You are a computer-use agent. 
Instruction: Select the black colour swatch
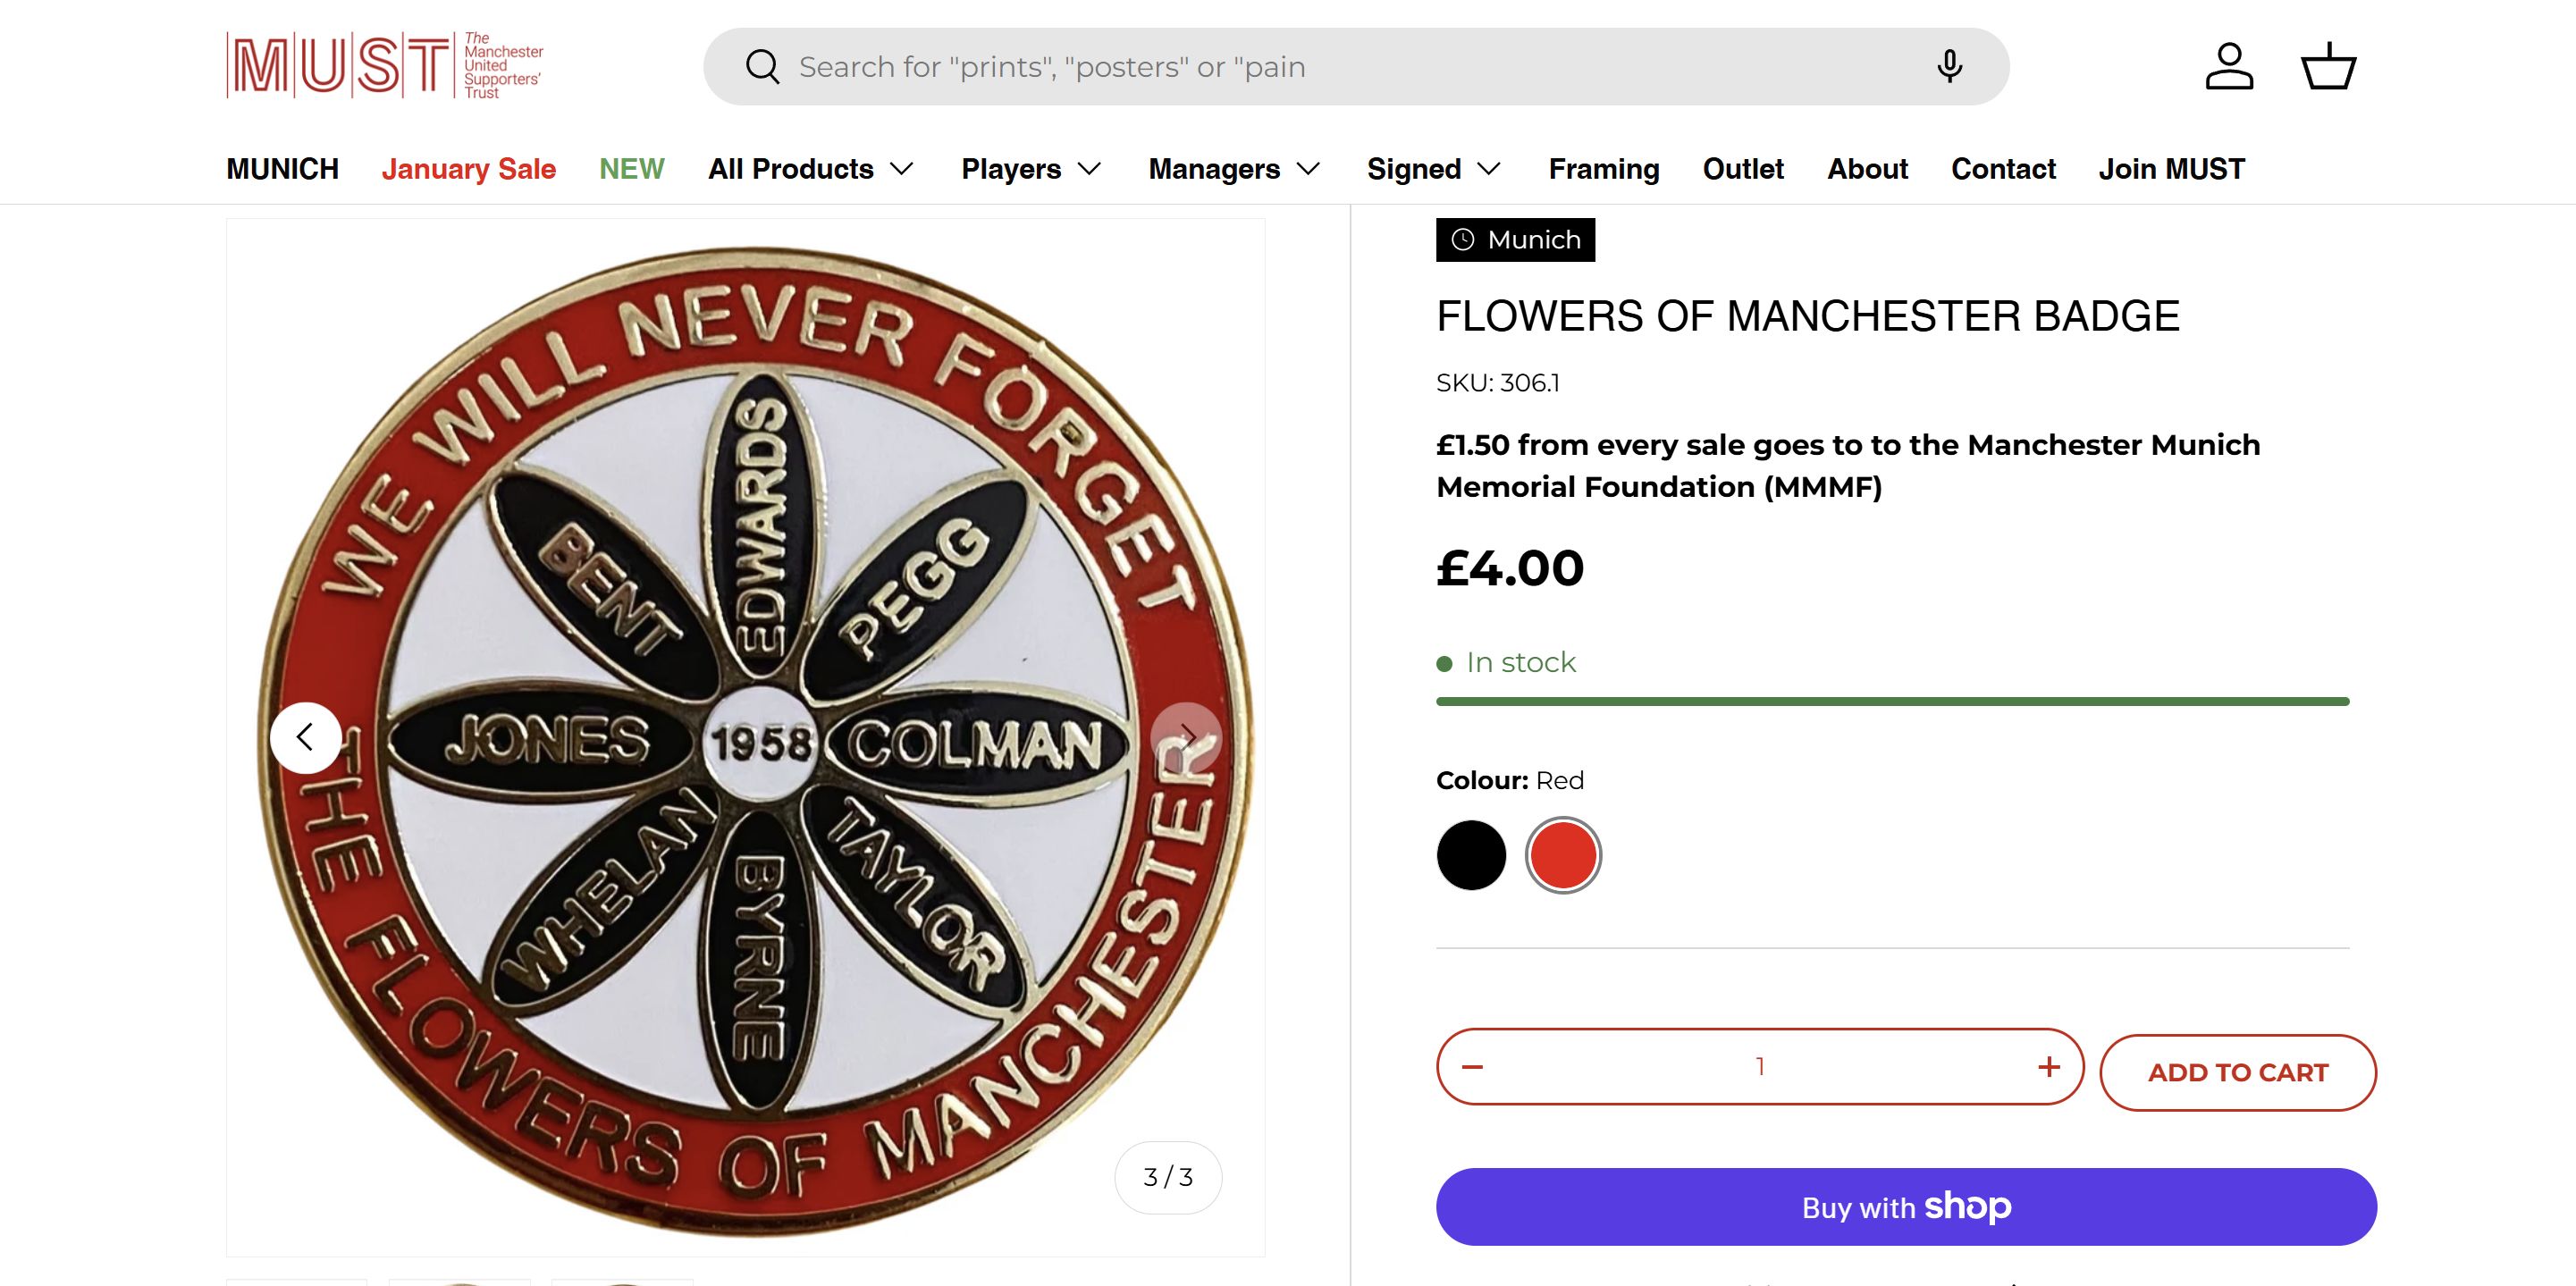[x=1471, y=855]
